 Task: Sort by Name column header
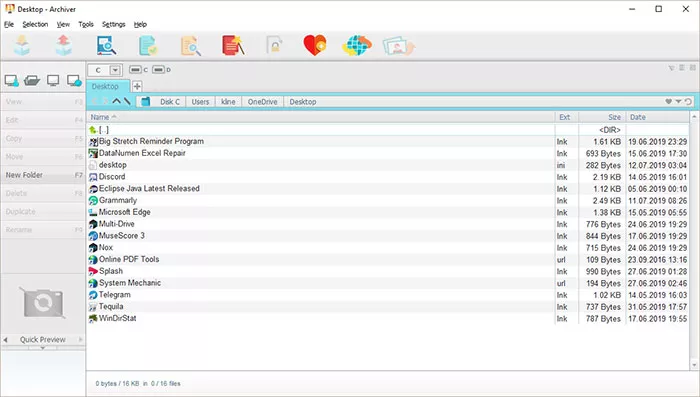(x=321, y=117)
